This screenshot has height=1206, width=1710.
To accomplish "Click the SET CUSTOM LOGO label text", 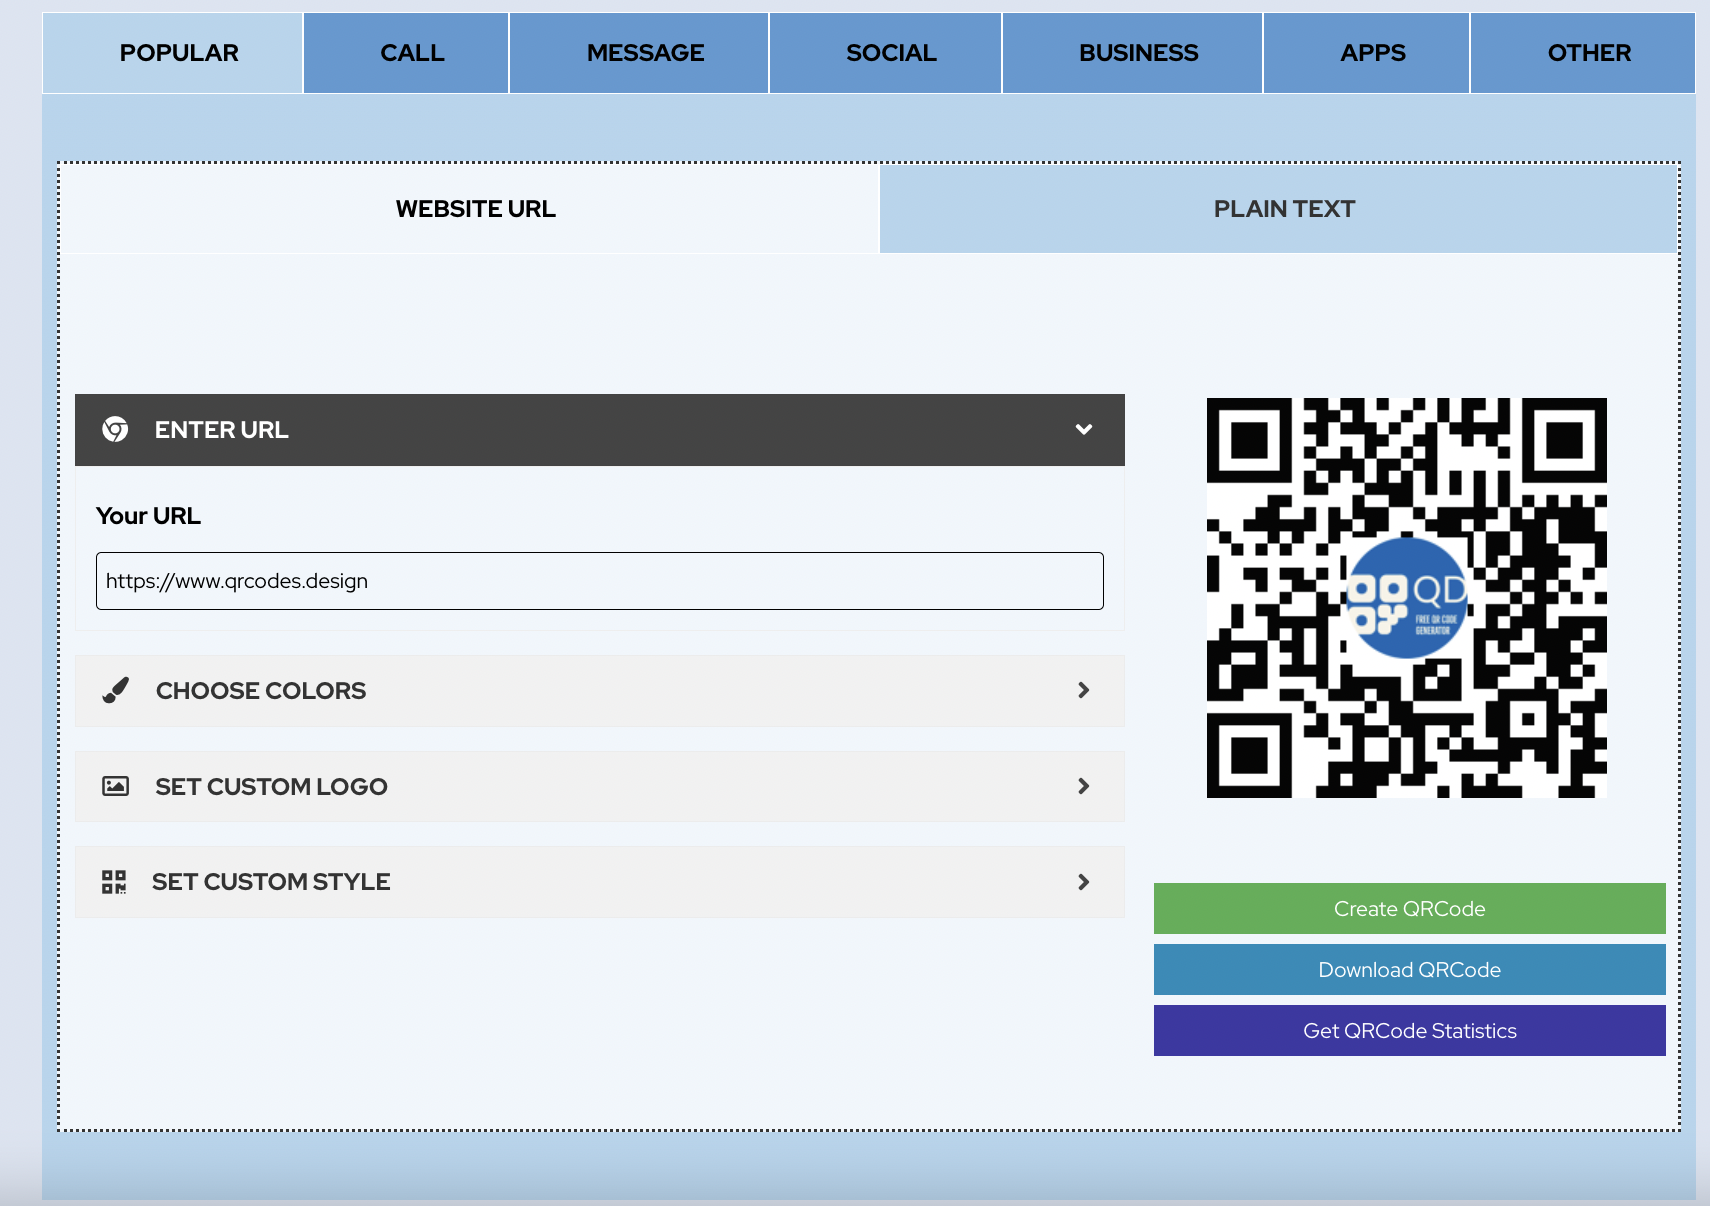I will [272, 787].
